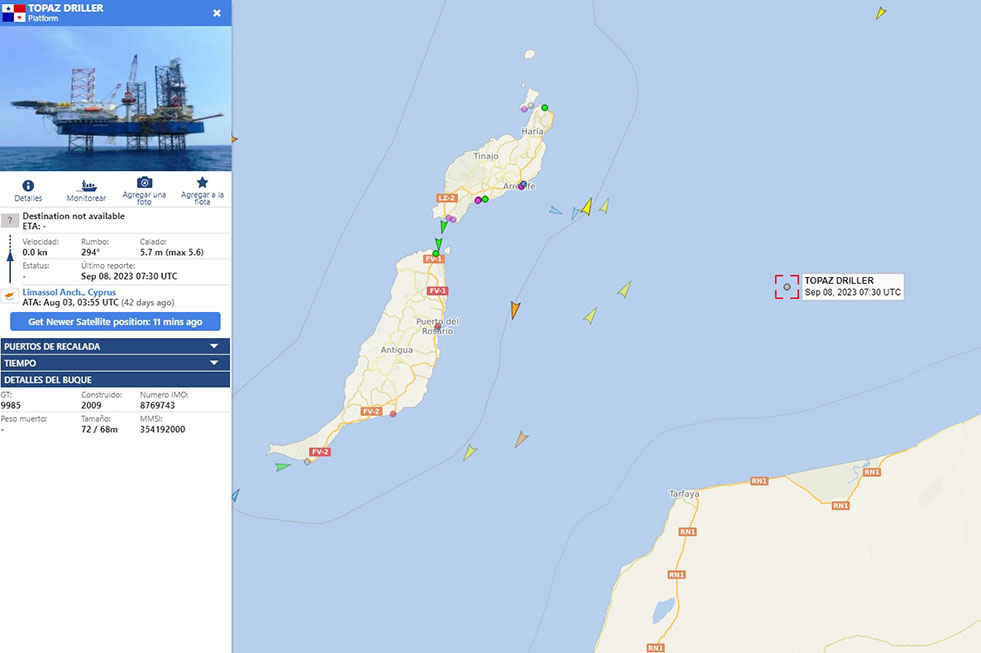Image resolution: width=981 pixels, height=653 pixels.
Task: Click the green vessel arrow southwest of Fuerteventura
Action: [282, 467]
